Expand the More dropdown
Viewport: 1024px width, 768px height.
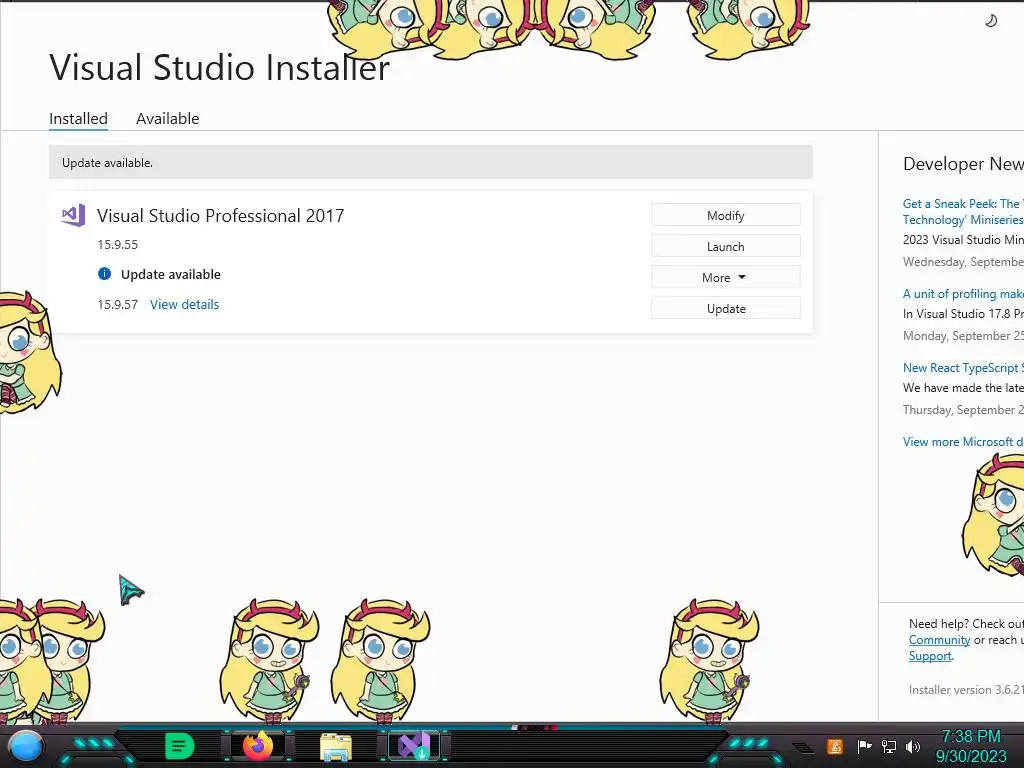[x=726, y=278]
